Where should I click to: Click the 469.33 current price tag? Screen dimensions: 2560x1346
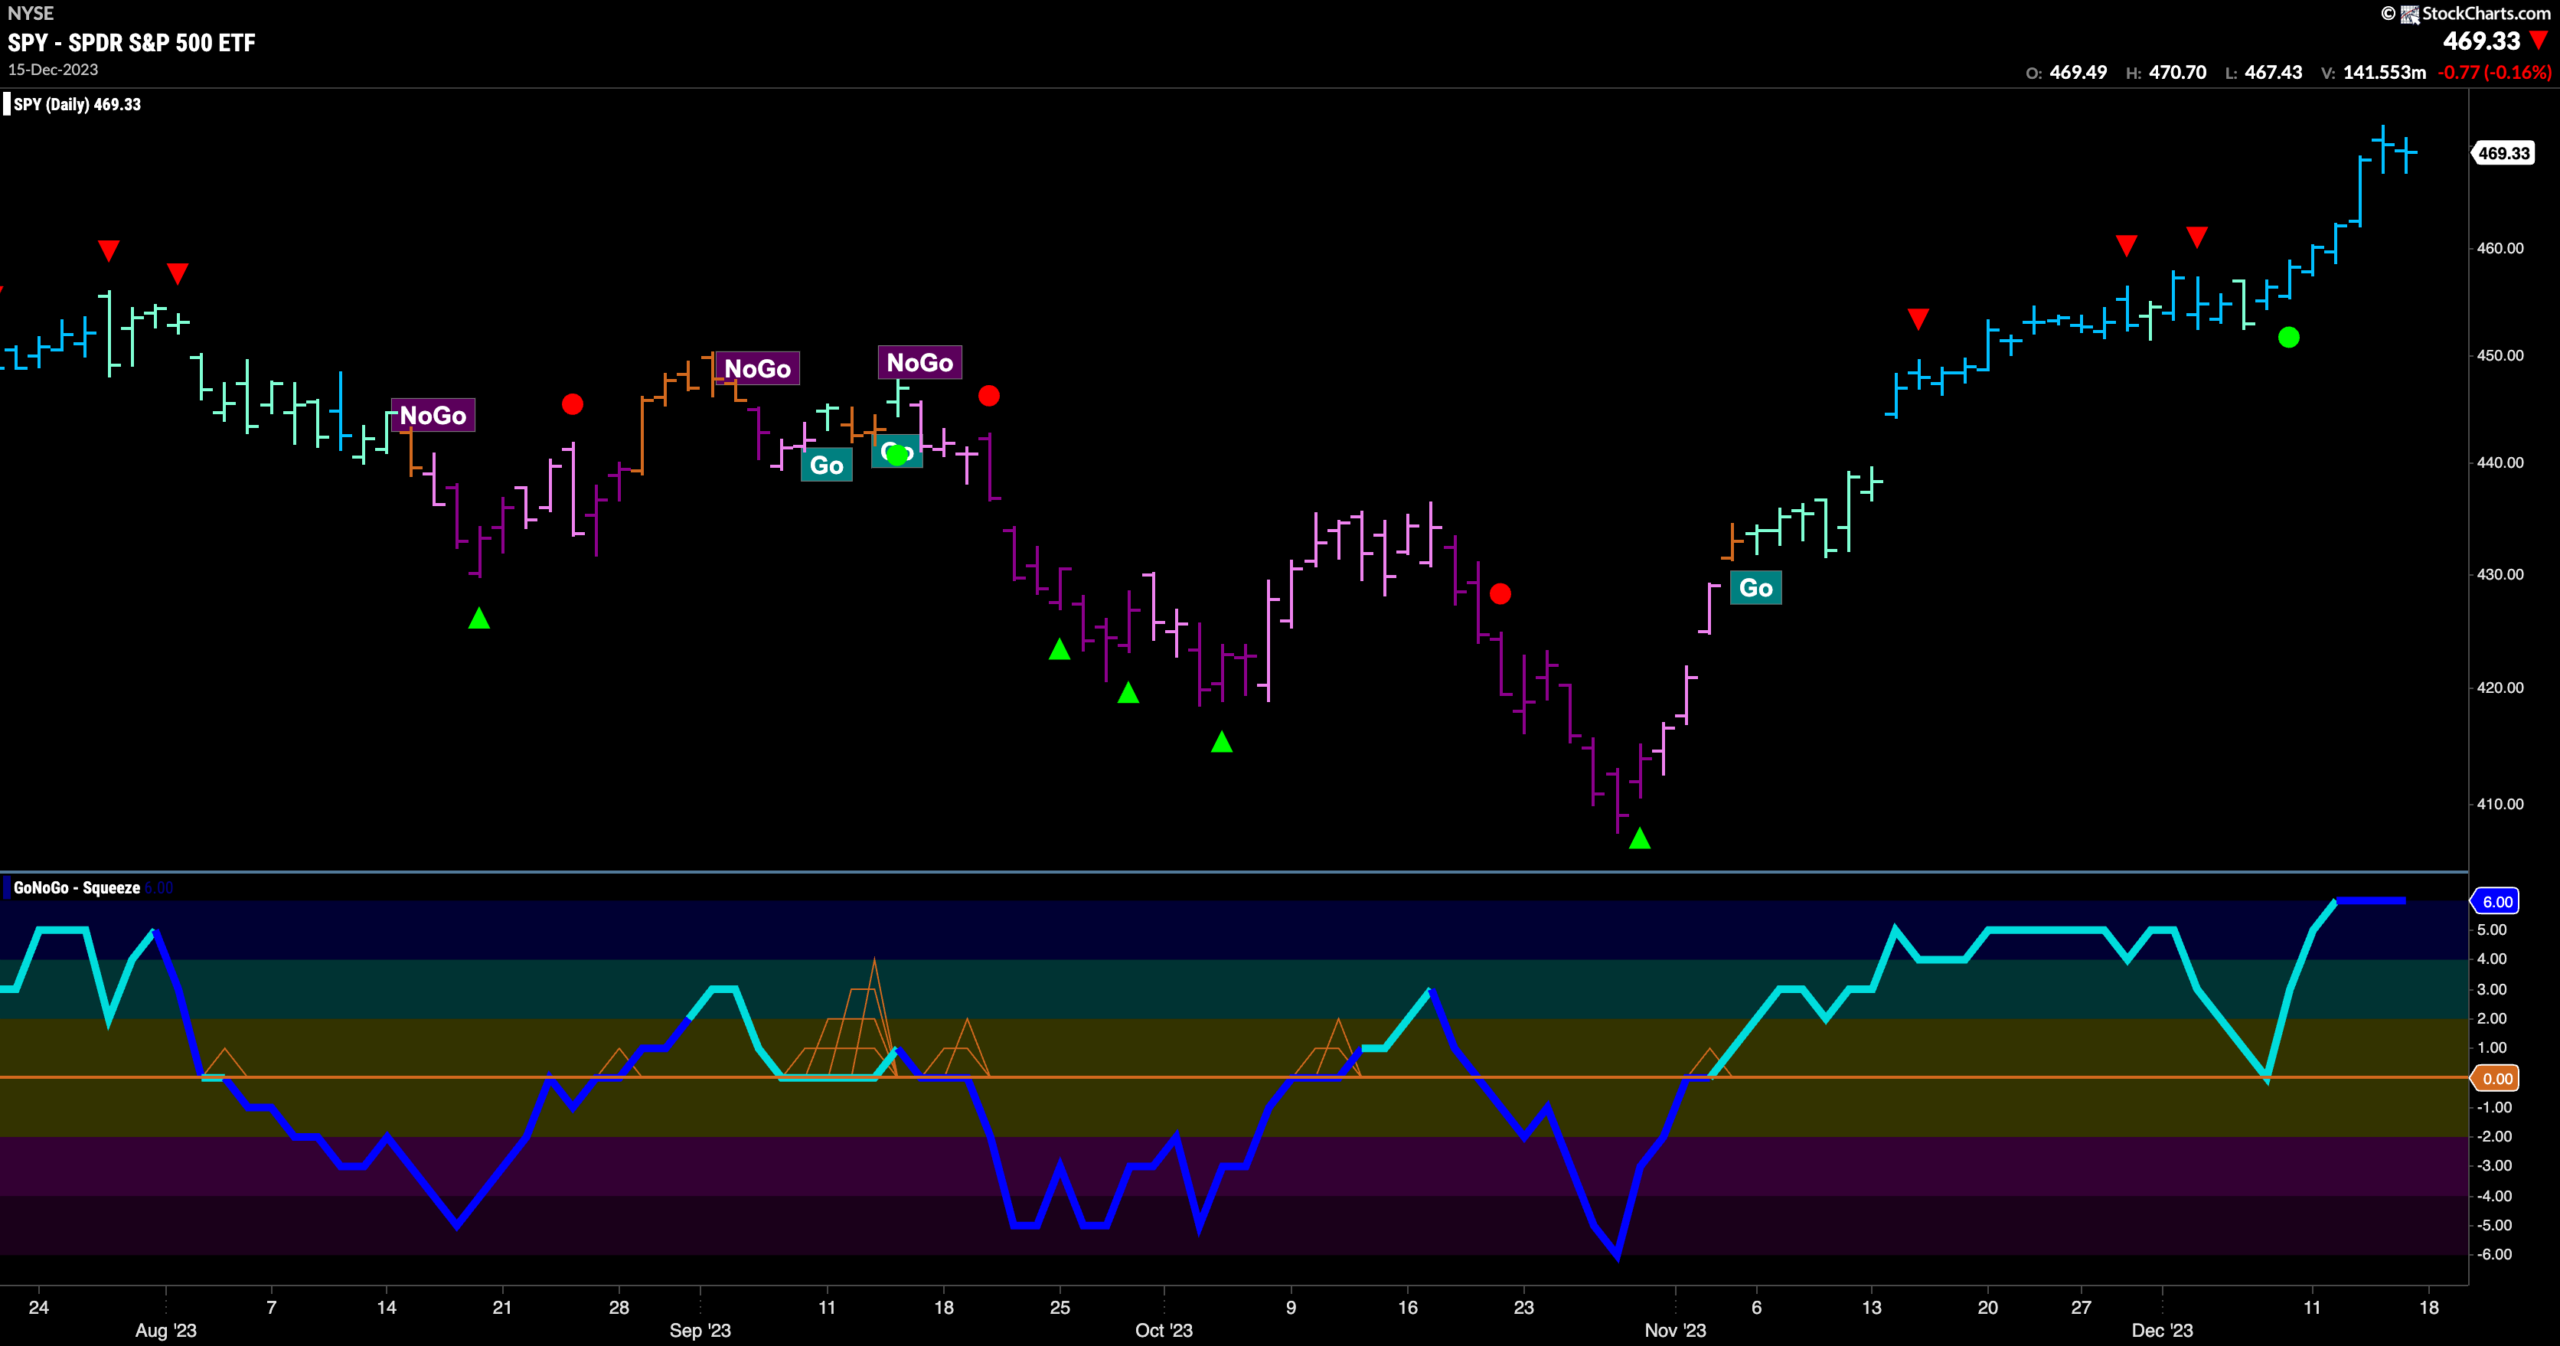[2504, 153]
